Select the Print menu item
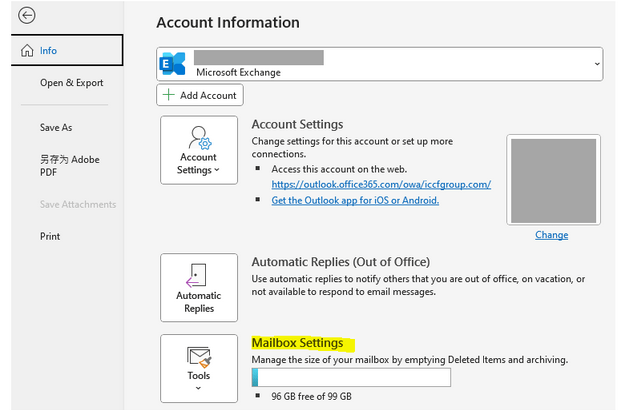The height and width of the screenshot is (410, 636). (x=50, y=237)
